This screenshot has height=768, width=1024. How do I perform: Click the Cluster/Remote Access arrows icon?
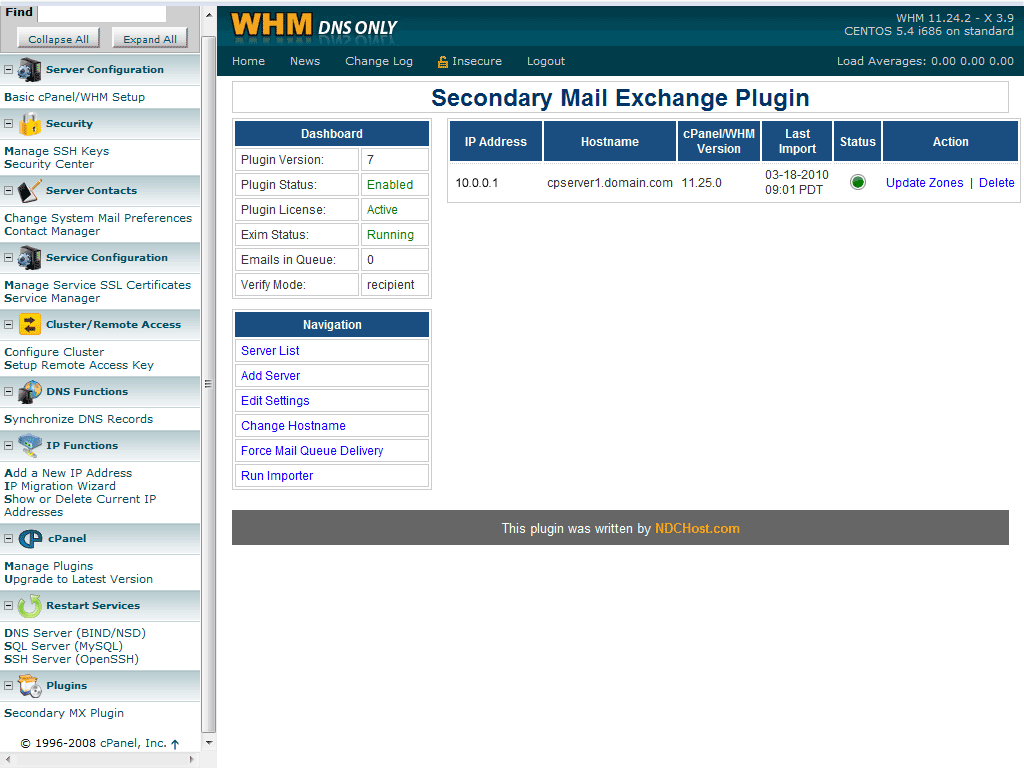click(x=30, y=325)
